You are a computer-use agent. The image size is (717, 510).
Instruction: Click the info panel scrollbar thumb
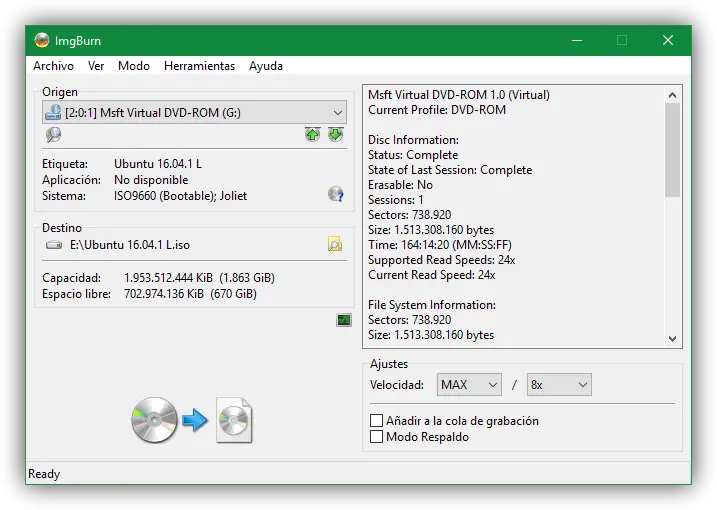672,150
